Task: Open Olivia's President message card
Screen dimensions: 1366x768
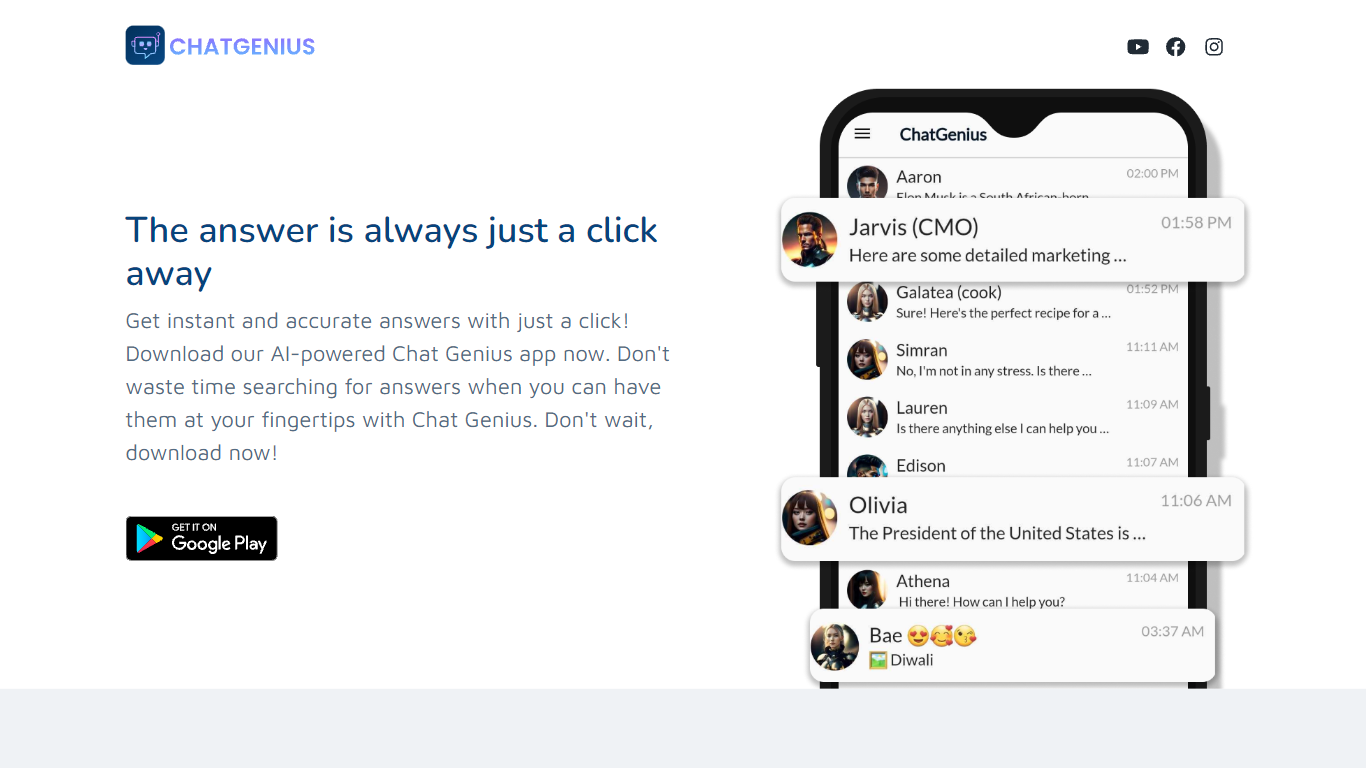Action: 1012,518
